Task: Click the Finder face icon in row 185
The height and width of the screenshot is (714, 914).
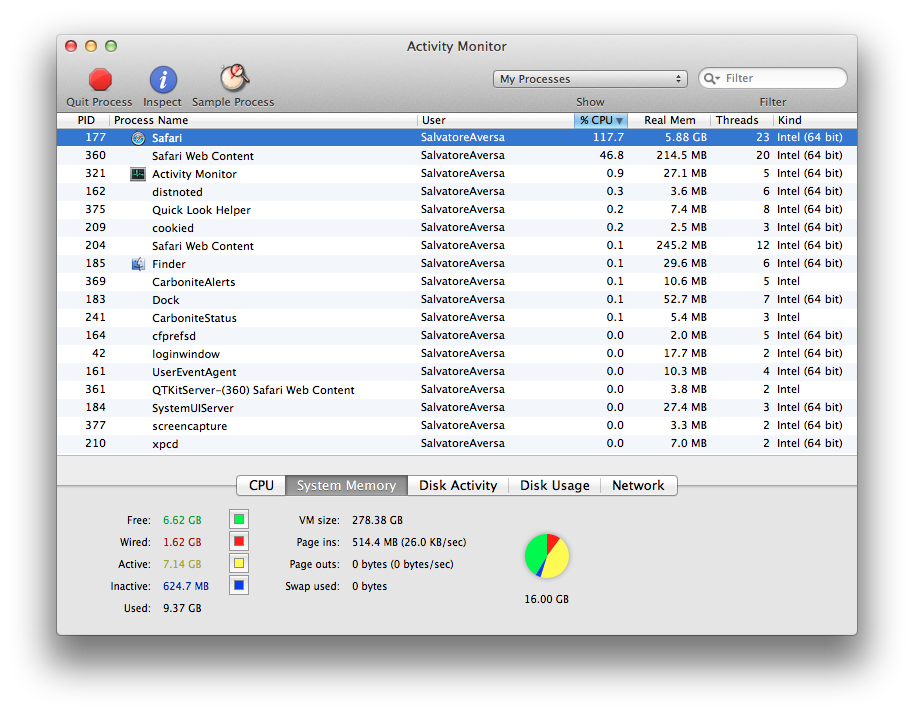Action: 138,264
